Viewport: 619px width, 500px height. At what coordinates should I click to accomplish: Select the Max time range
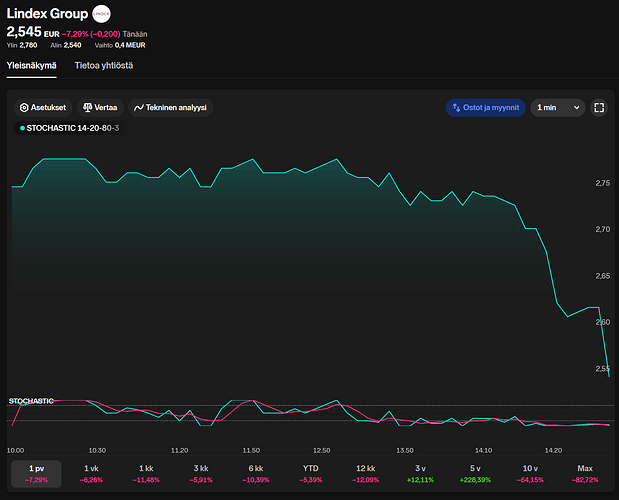(x=584, y=473)
